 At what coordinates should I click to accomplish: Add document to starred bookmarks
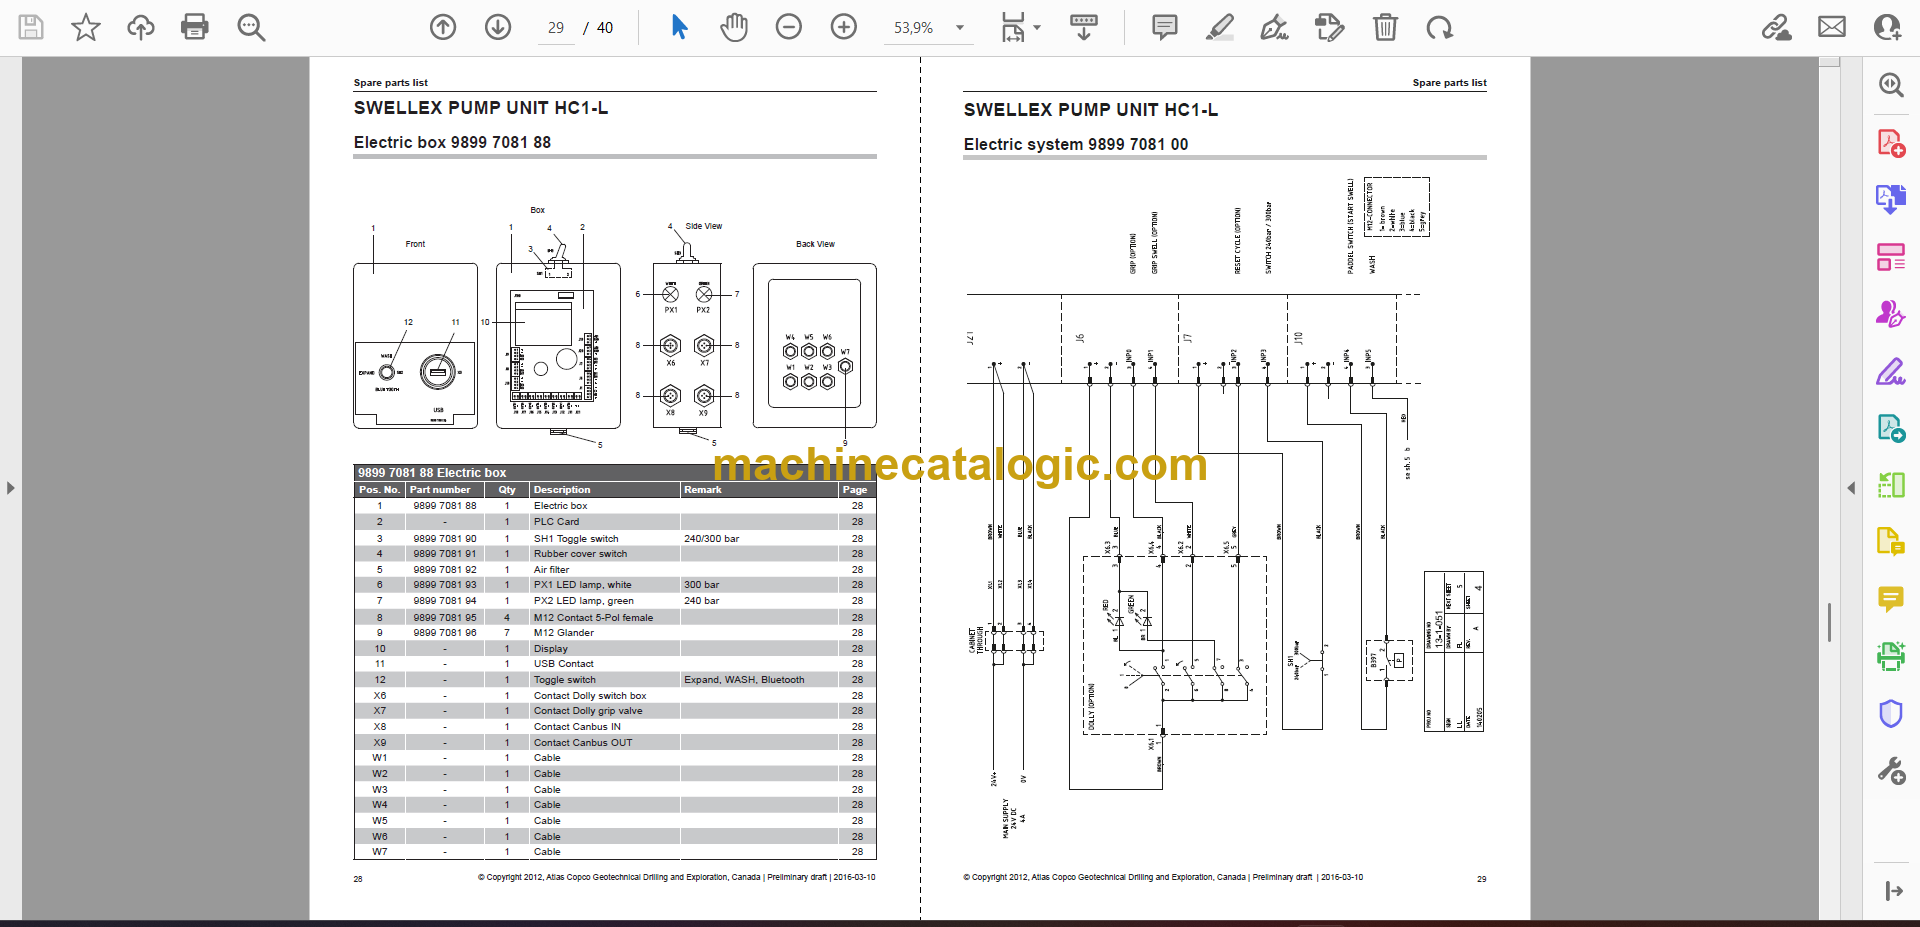tap(86, 27)
